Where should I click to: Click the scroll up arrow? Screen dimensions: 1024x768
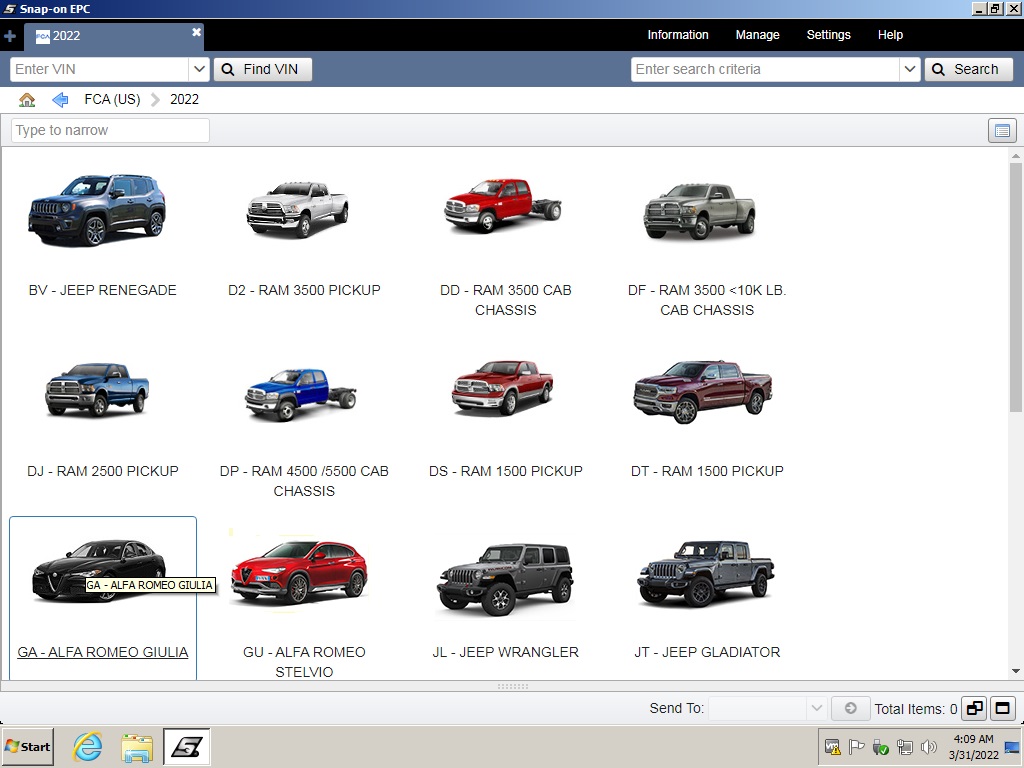1016,156
